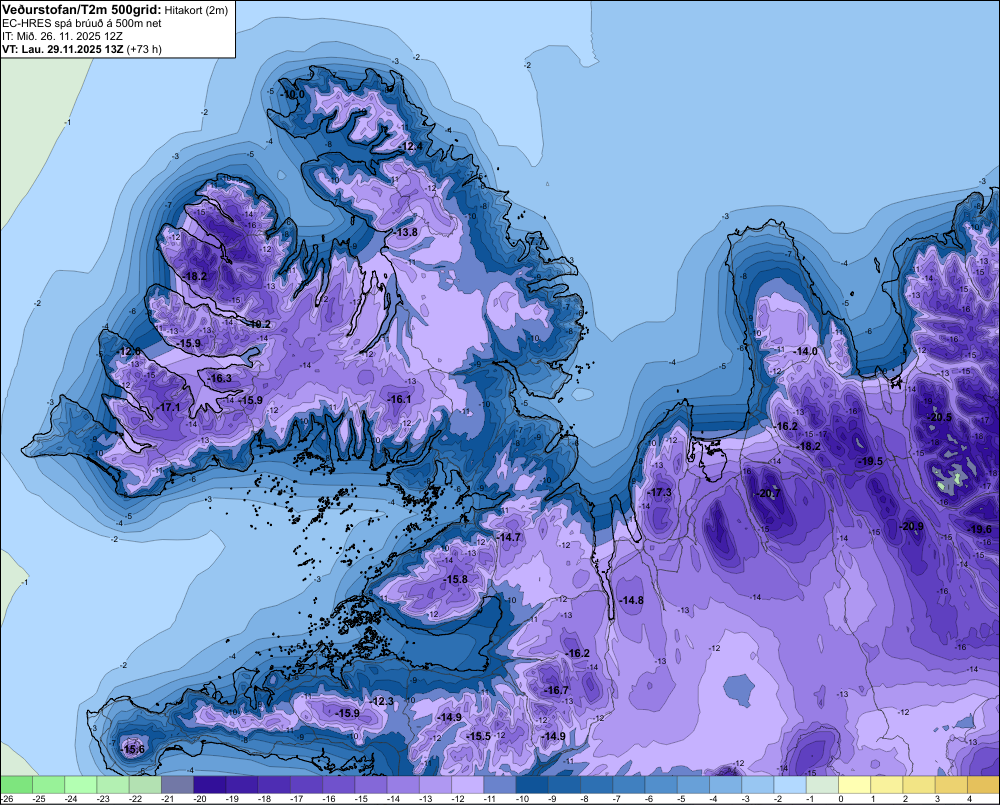The width and height of the screenshot is (1000, 805).
Task: Click the -16.1 temperature label
Action: 399,399
